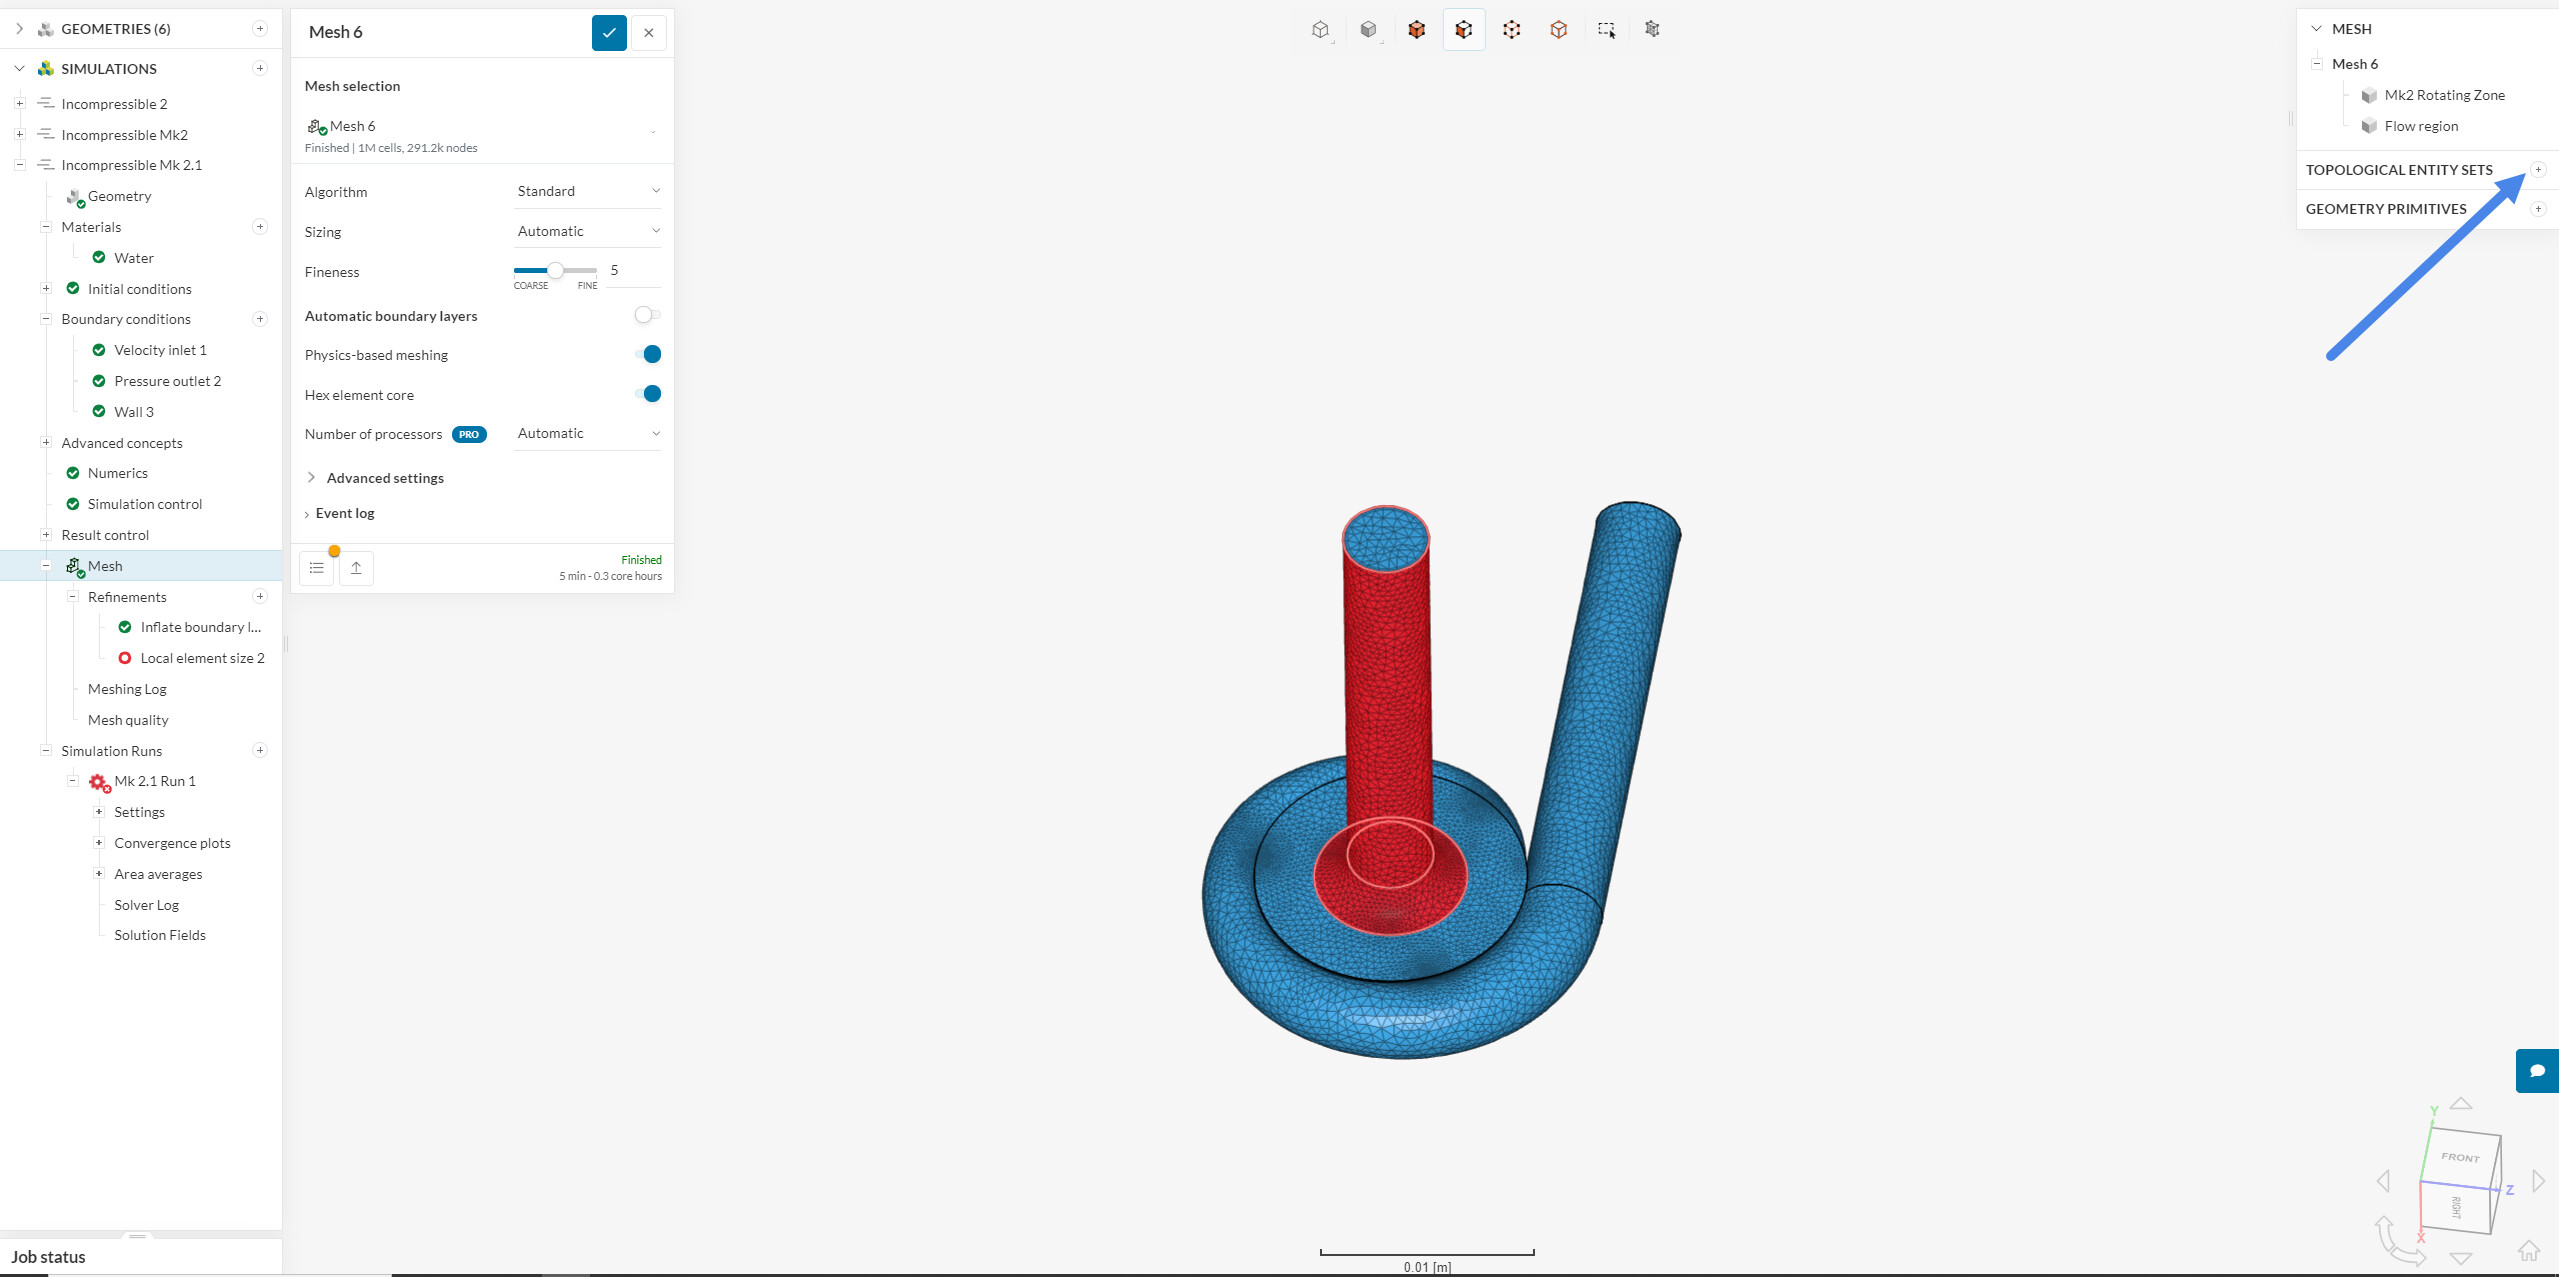Activate volume selection mode cube

[x=1416, y=30]
